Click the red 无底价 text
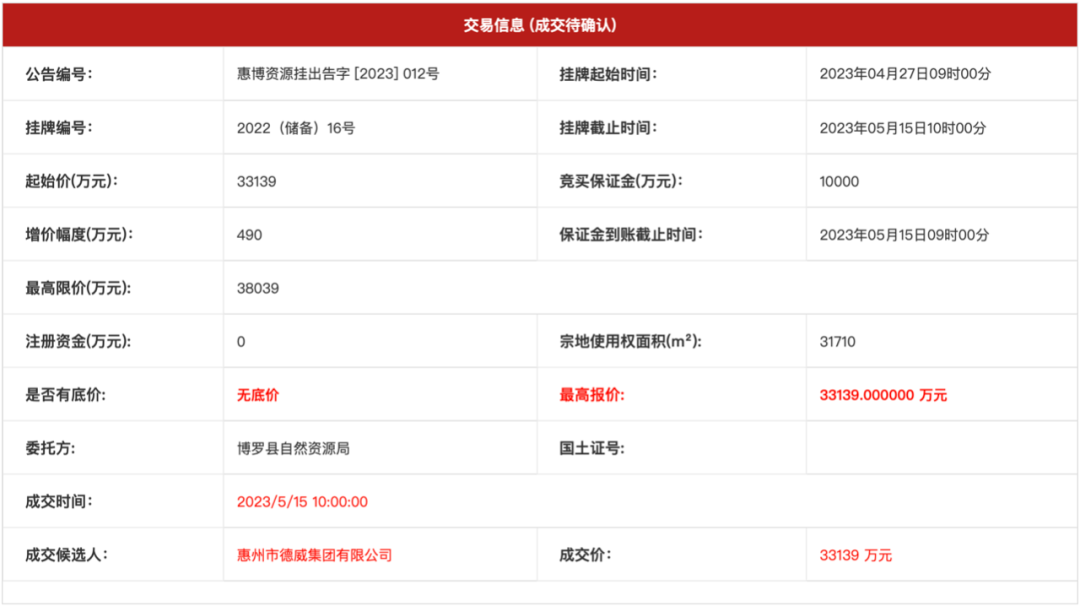The height and width of the screenshot is (606, 1080). point(257,395)
